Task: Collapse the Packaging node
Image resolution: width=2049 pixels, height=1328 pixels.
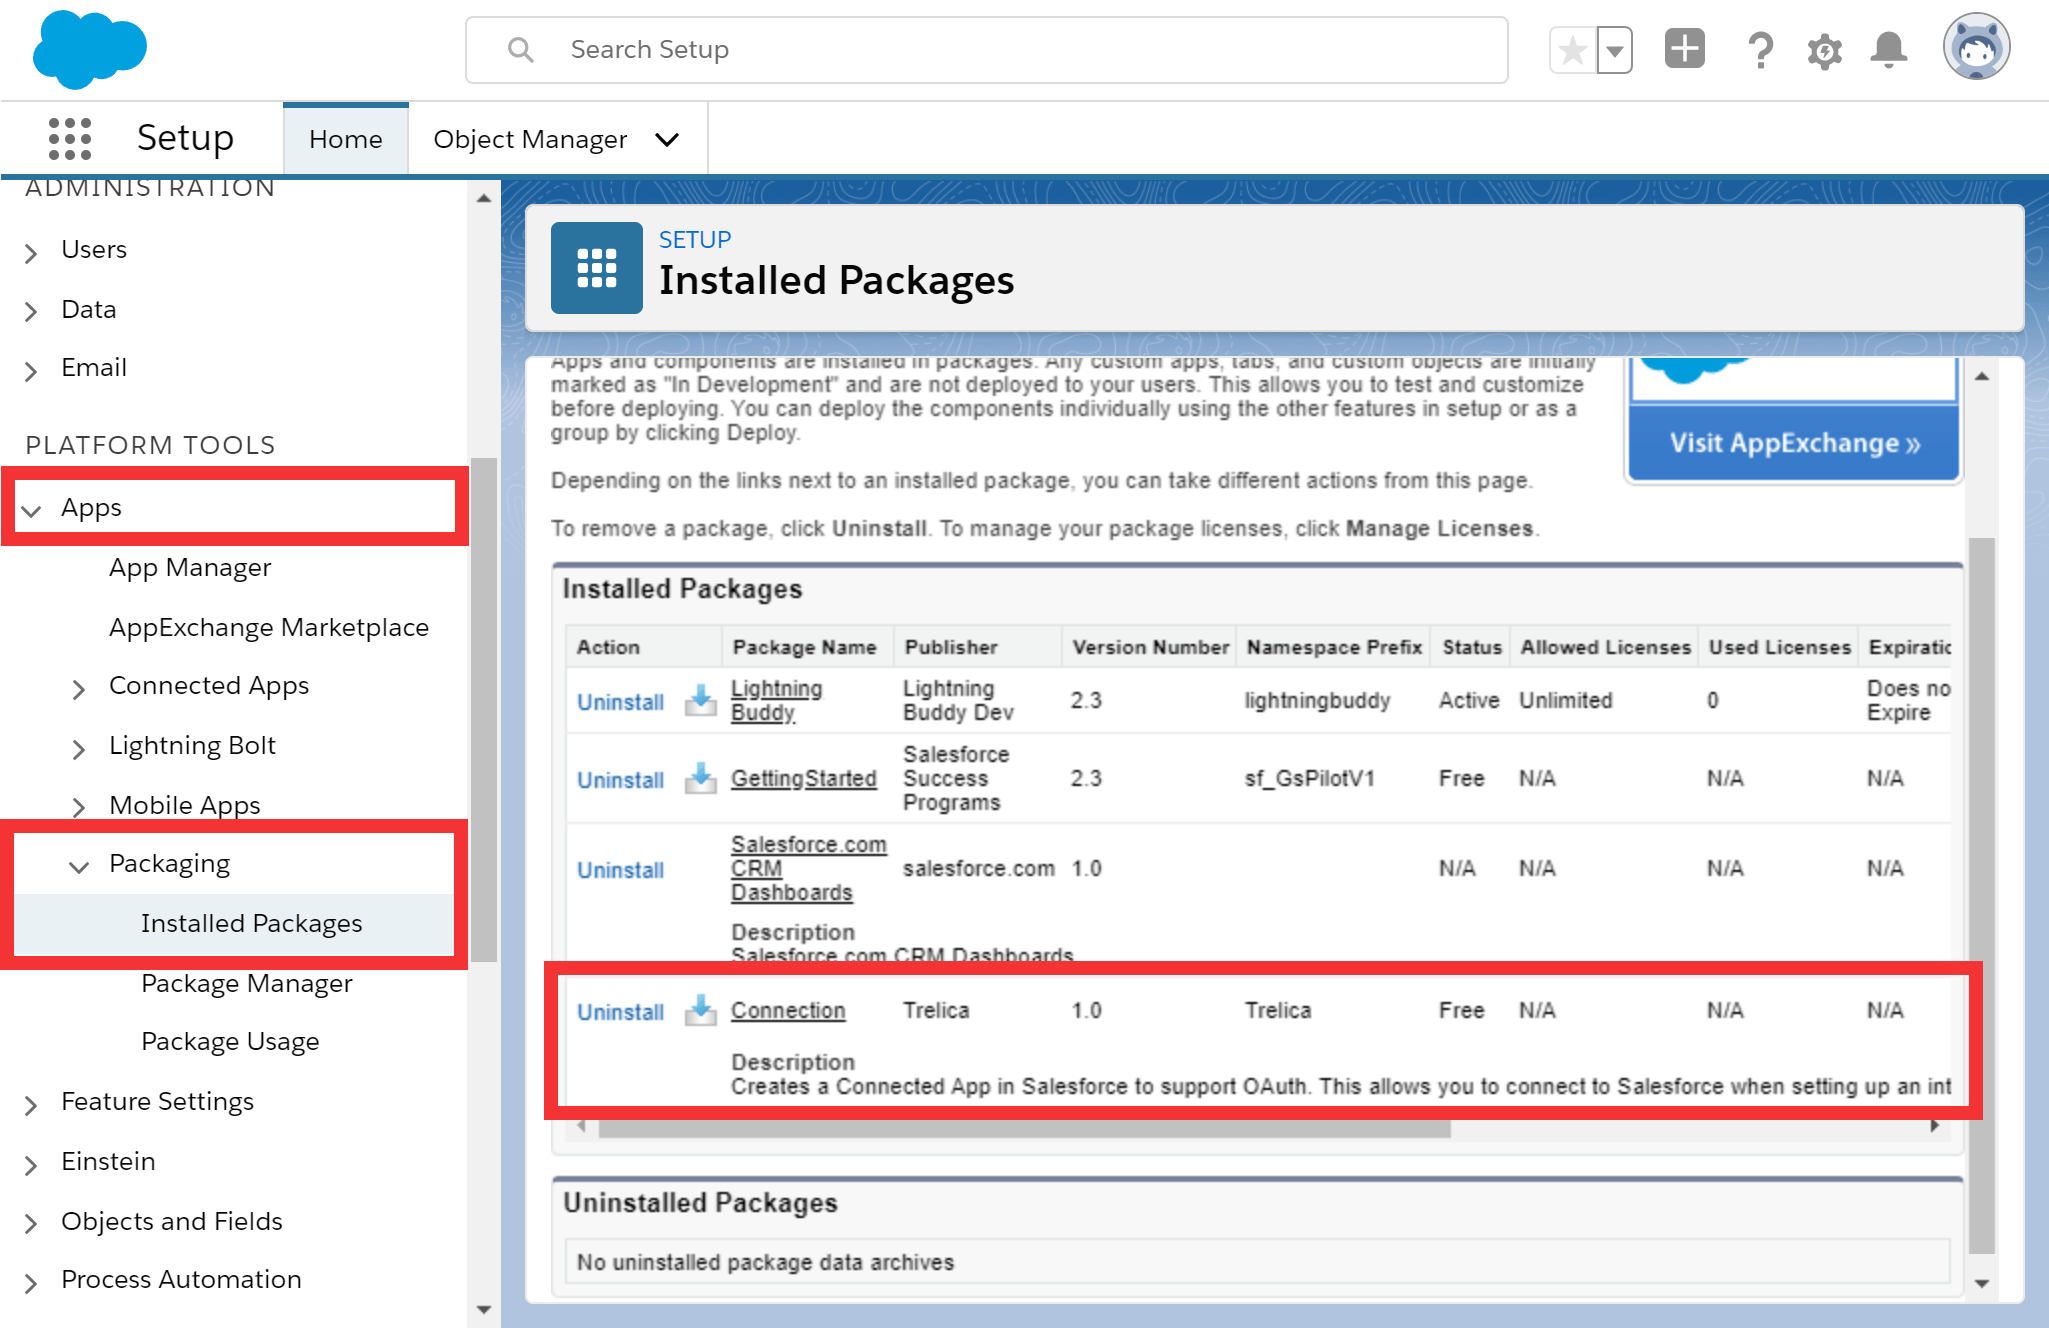Action: point(79,866)
